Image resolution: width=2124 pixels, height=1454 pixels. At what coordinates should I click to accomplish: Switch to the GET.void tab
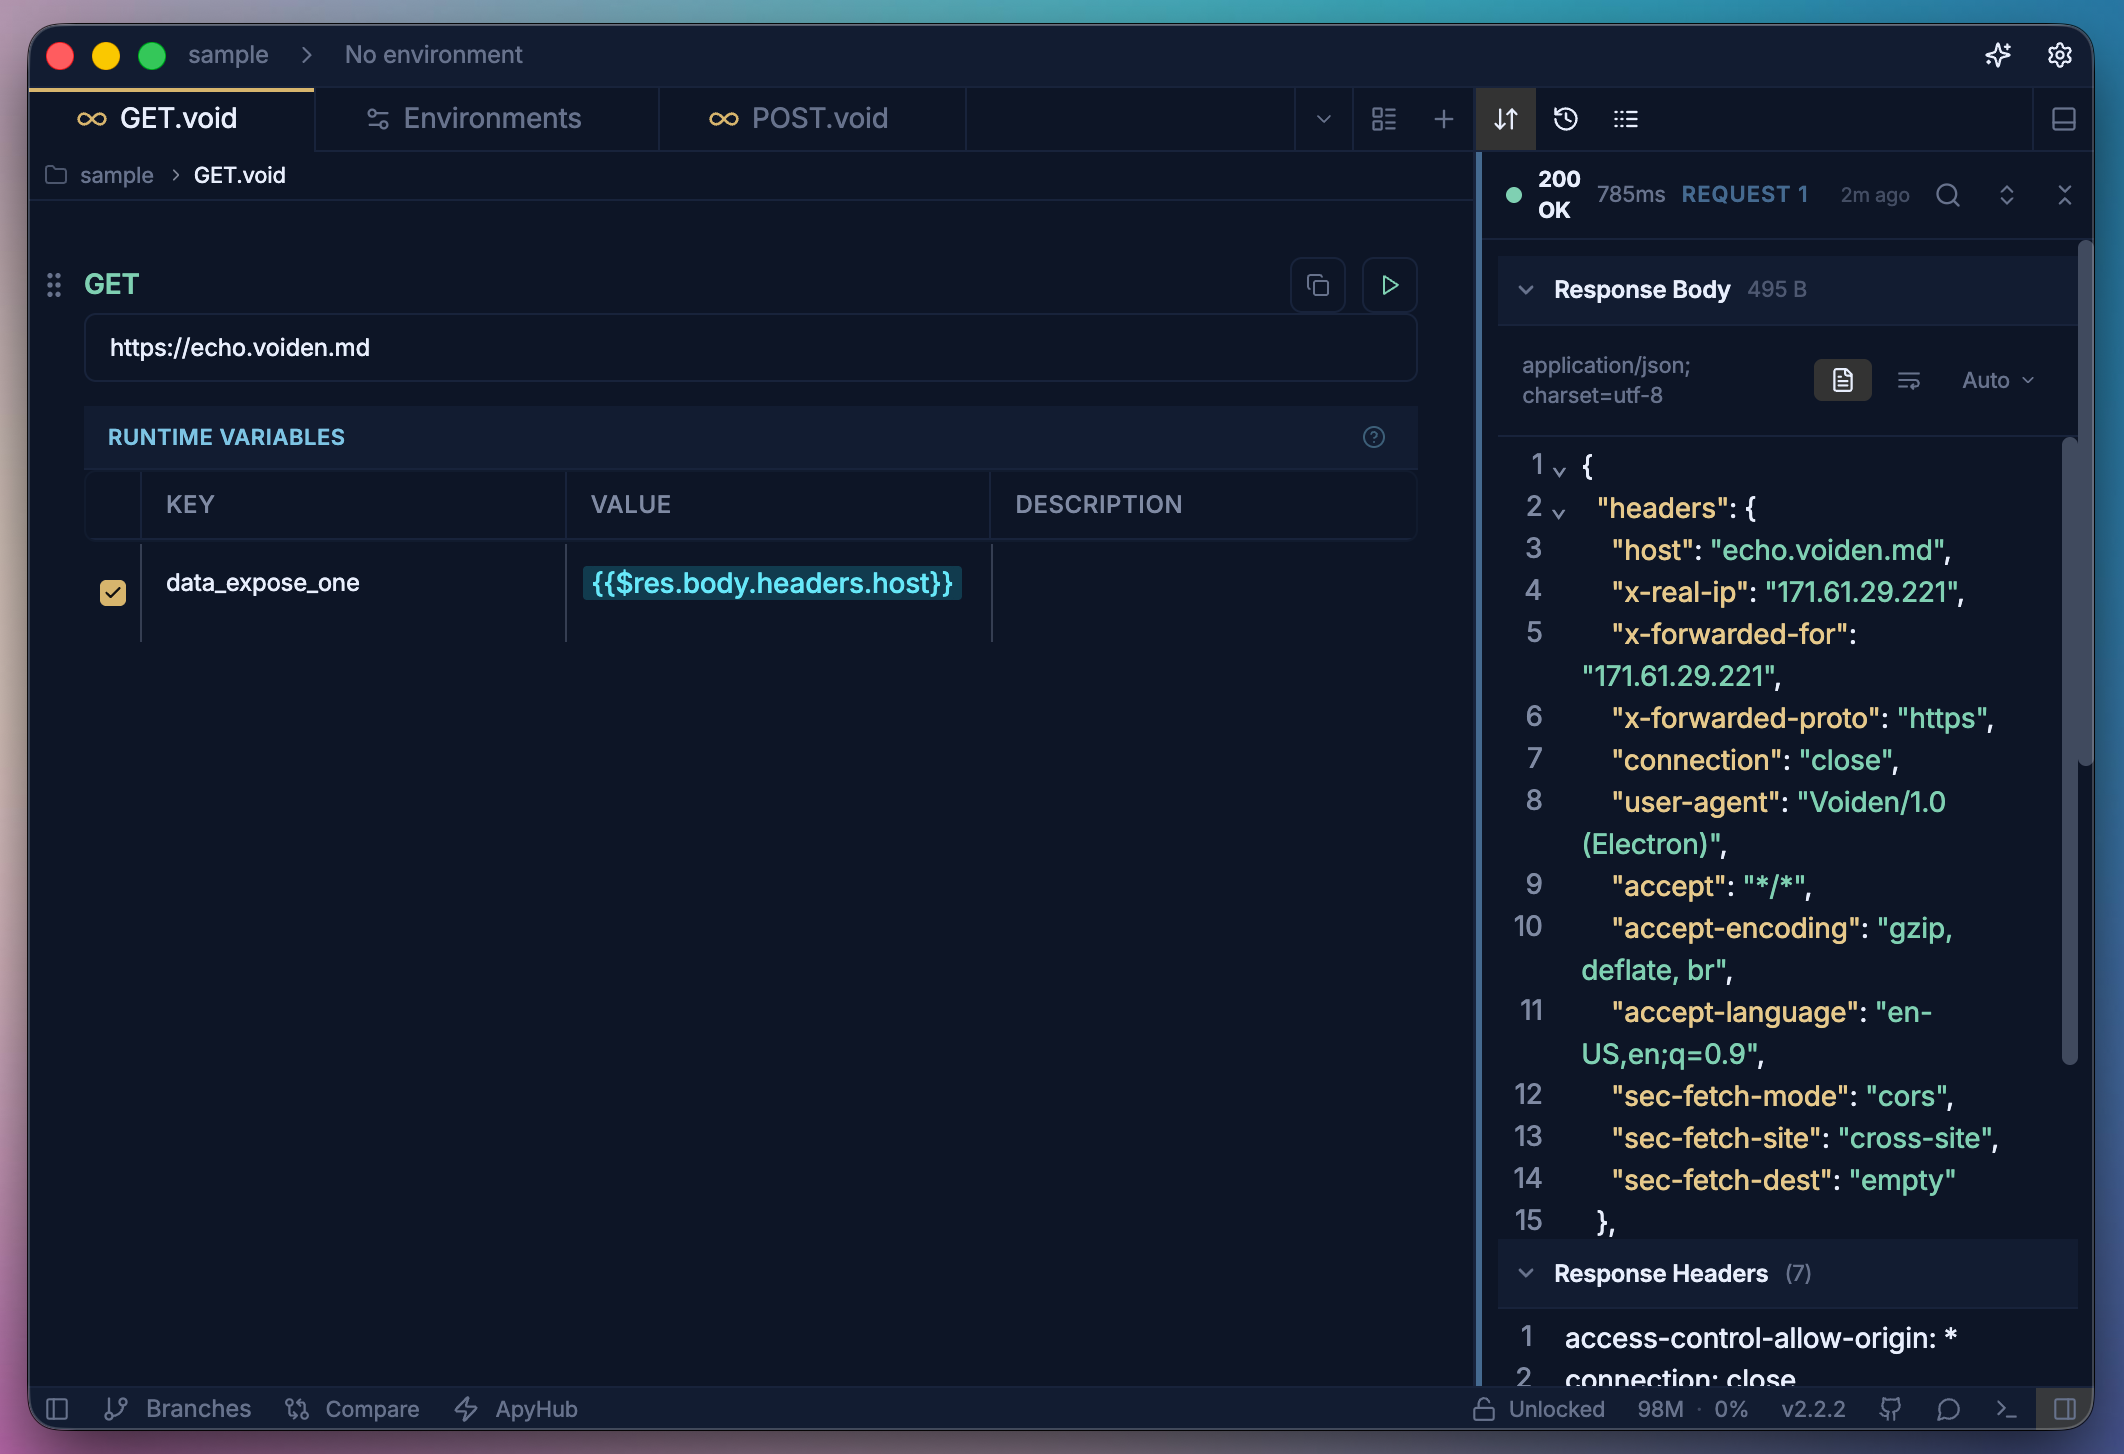pyautogui.click(x=172, y=119)
